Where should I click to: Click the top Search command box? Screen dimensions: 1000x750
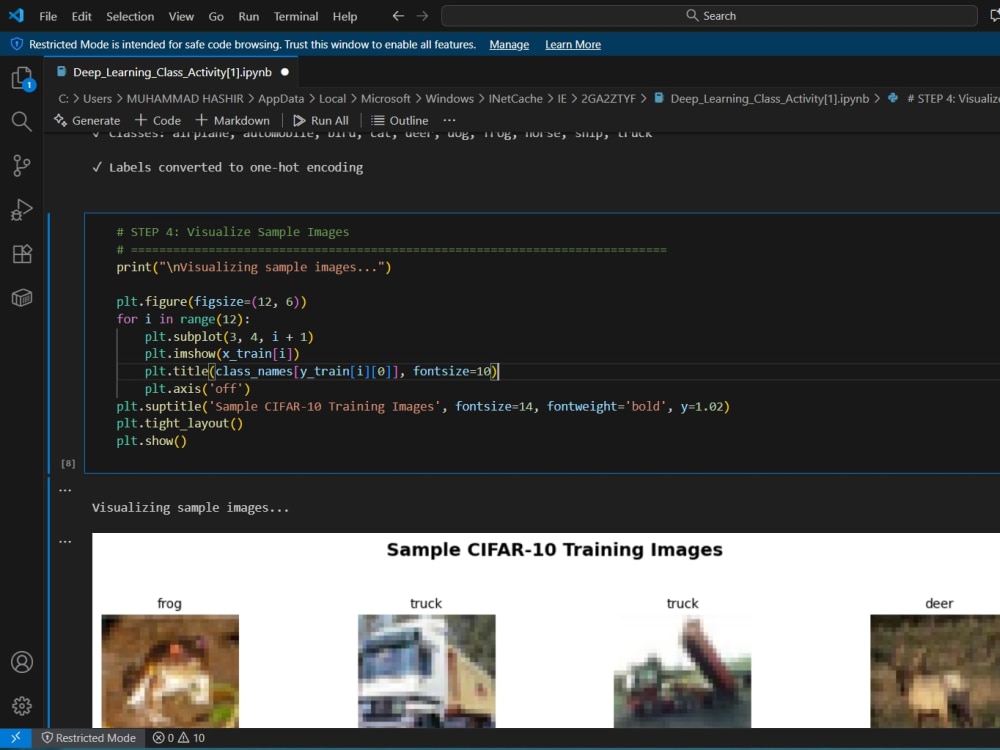pos(709,16)
